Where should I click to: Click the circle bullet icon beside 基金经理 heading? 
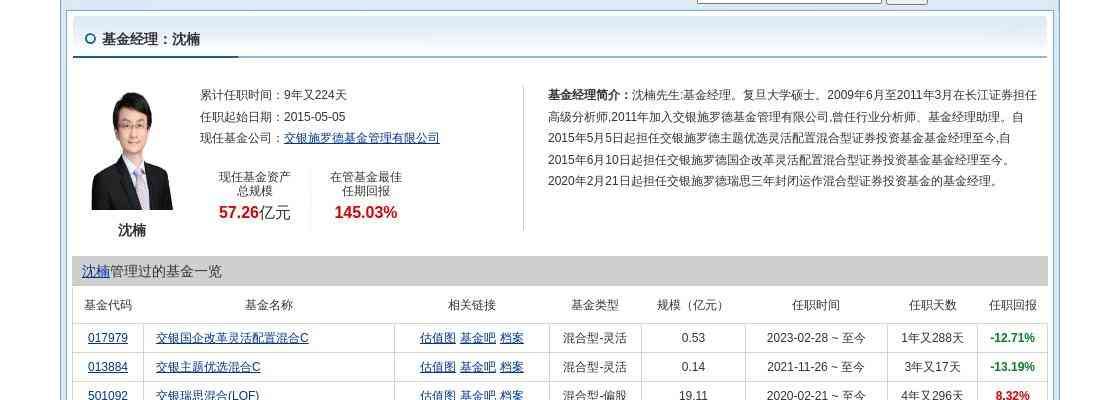(x=90, y=39)
